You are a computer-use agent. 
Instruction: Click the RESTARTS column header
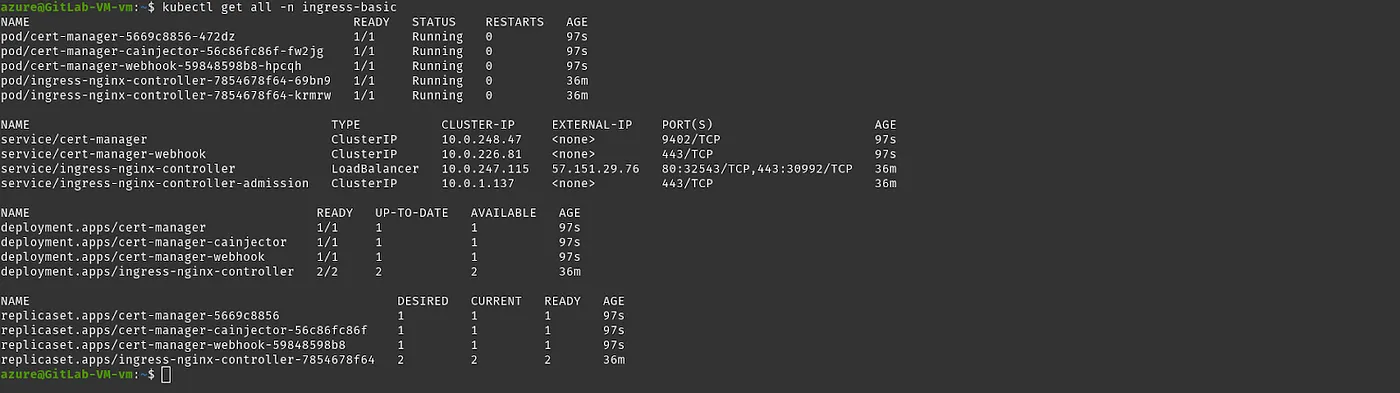(514, 21)
